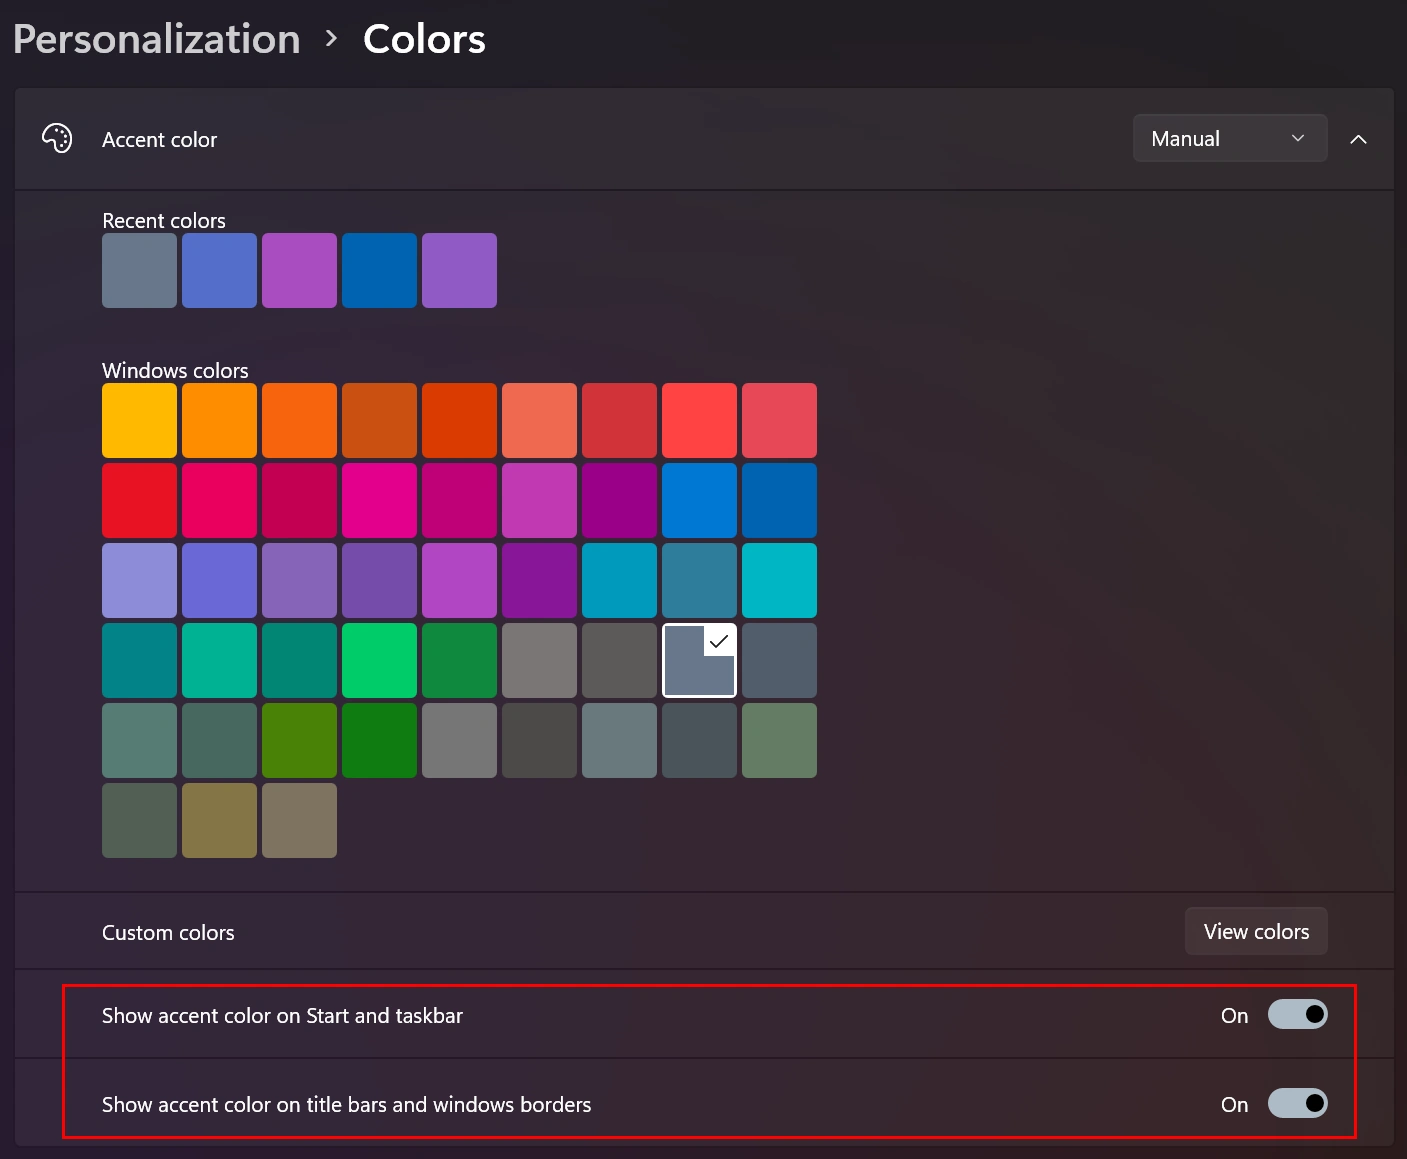The width and height of the screenshot is (1407, 1159).
Task: Click the On label for title bars setting
Action: [x=1234, y=1105]
